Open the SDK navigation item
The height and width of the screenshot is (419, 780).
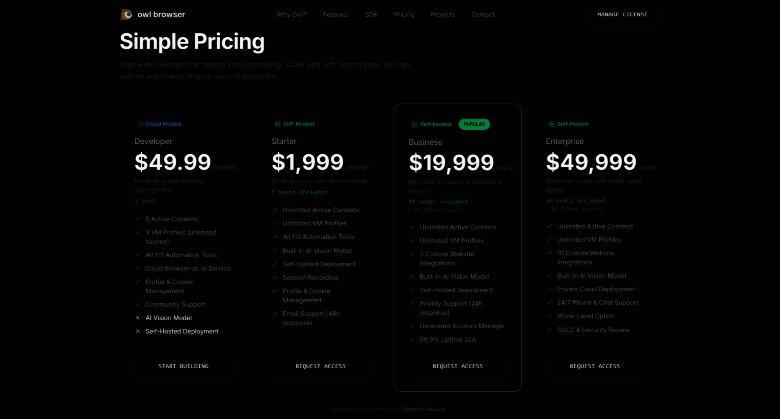(x=371, y=15)
